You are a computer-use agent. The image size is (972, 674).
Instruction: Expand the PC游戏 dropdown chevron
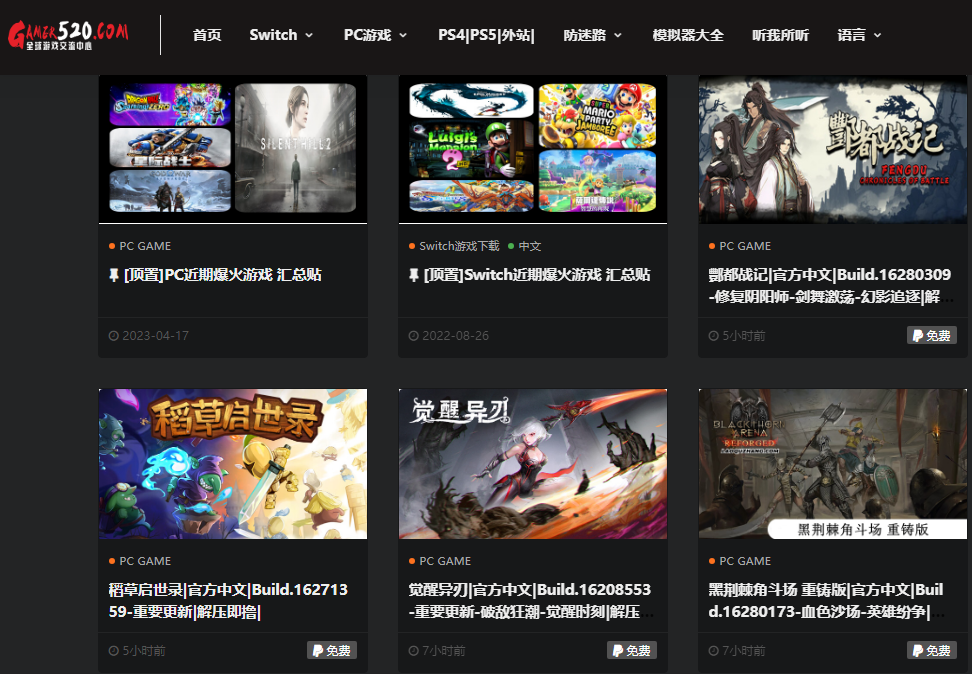(x=403, y=35)
